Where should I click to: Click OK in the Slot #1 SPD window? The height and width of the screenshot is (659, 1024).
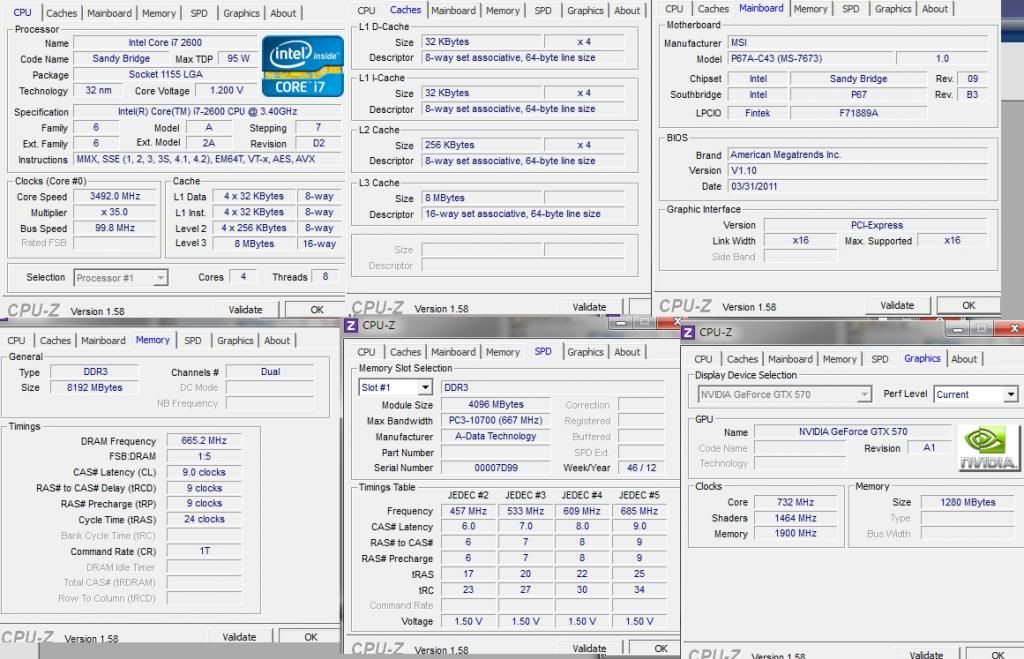click(x=661, y=649)
